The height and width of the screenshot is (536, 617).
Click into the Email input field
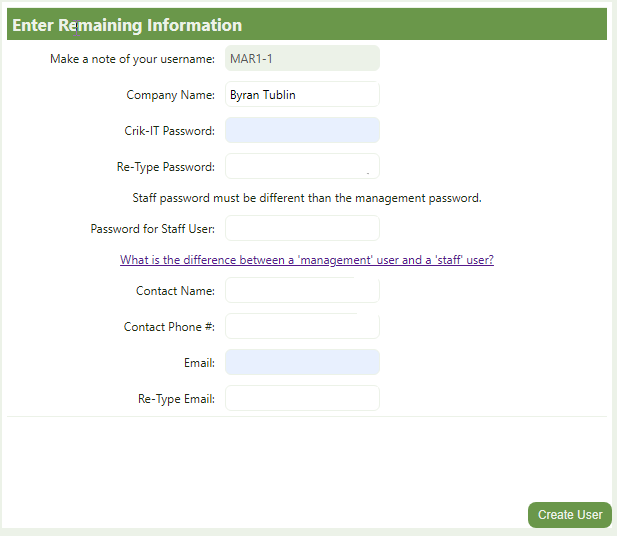pyautogui.click(x=302, y=363)
